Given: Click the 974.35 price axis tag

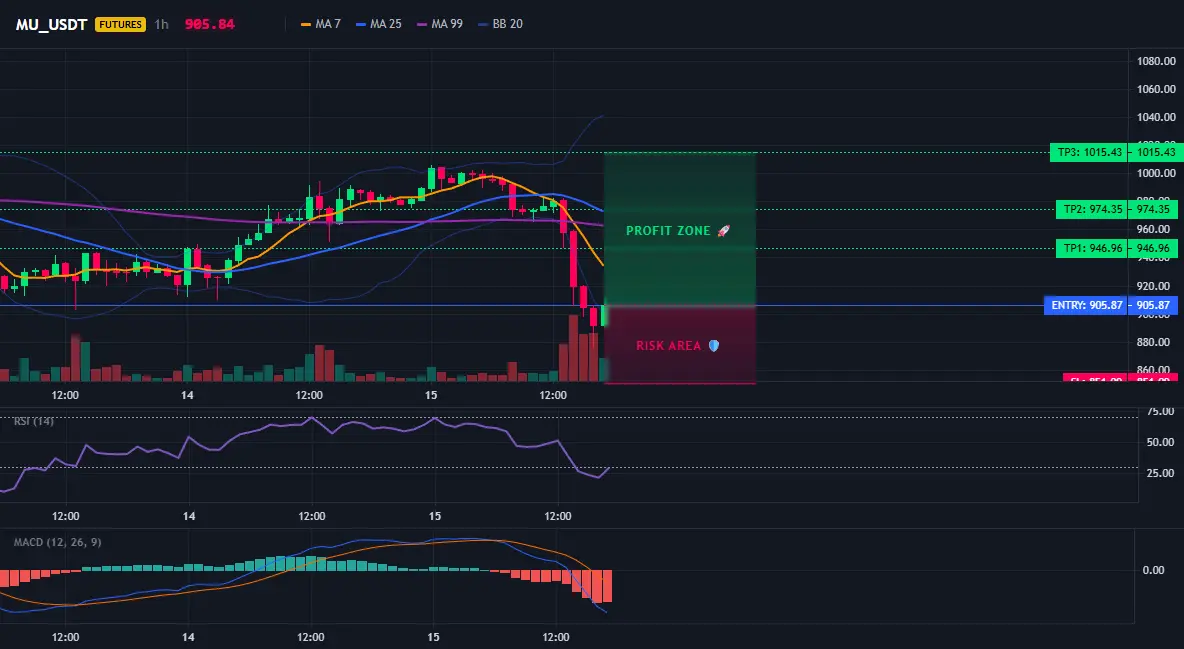Looking at the screenshot, I should [1153, 209].
